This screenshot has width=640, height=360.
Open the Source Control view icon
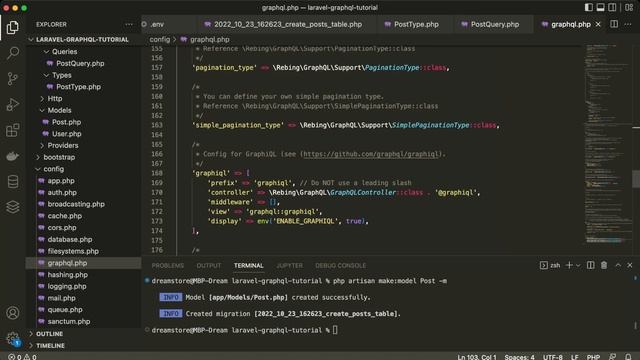tap(13, 79)
